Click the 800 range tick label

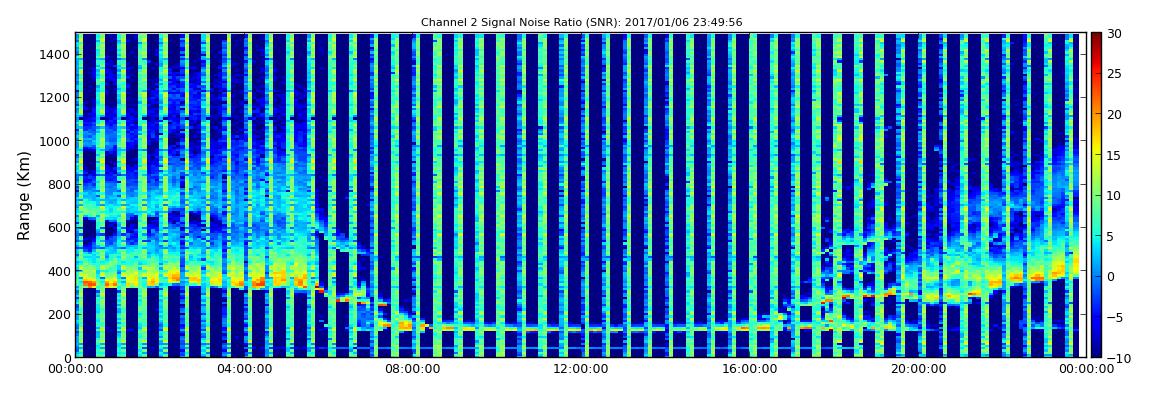59,184
